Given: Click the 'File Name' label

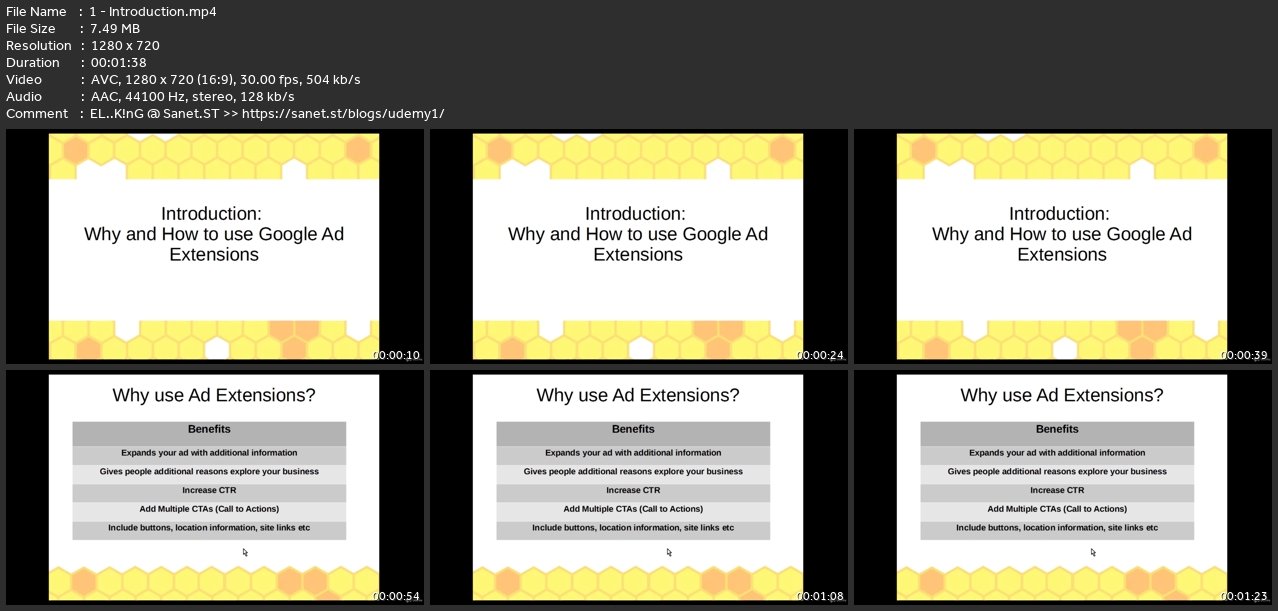Looking at the screenshot, I should coord(38,11).
